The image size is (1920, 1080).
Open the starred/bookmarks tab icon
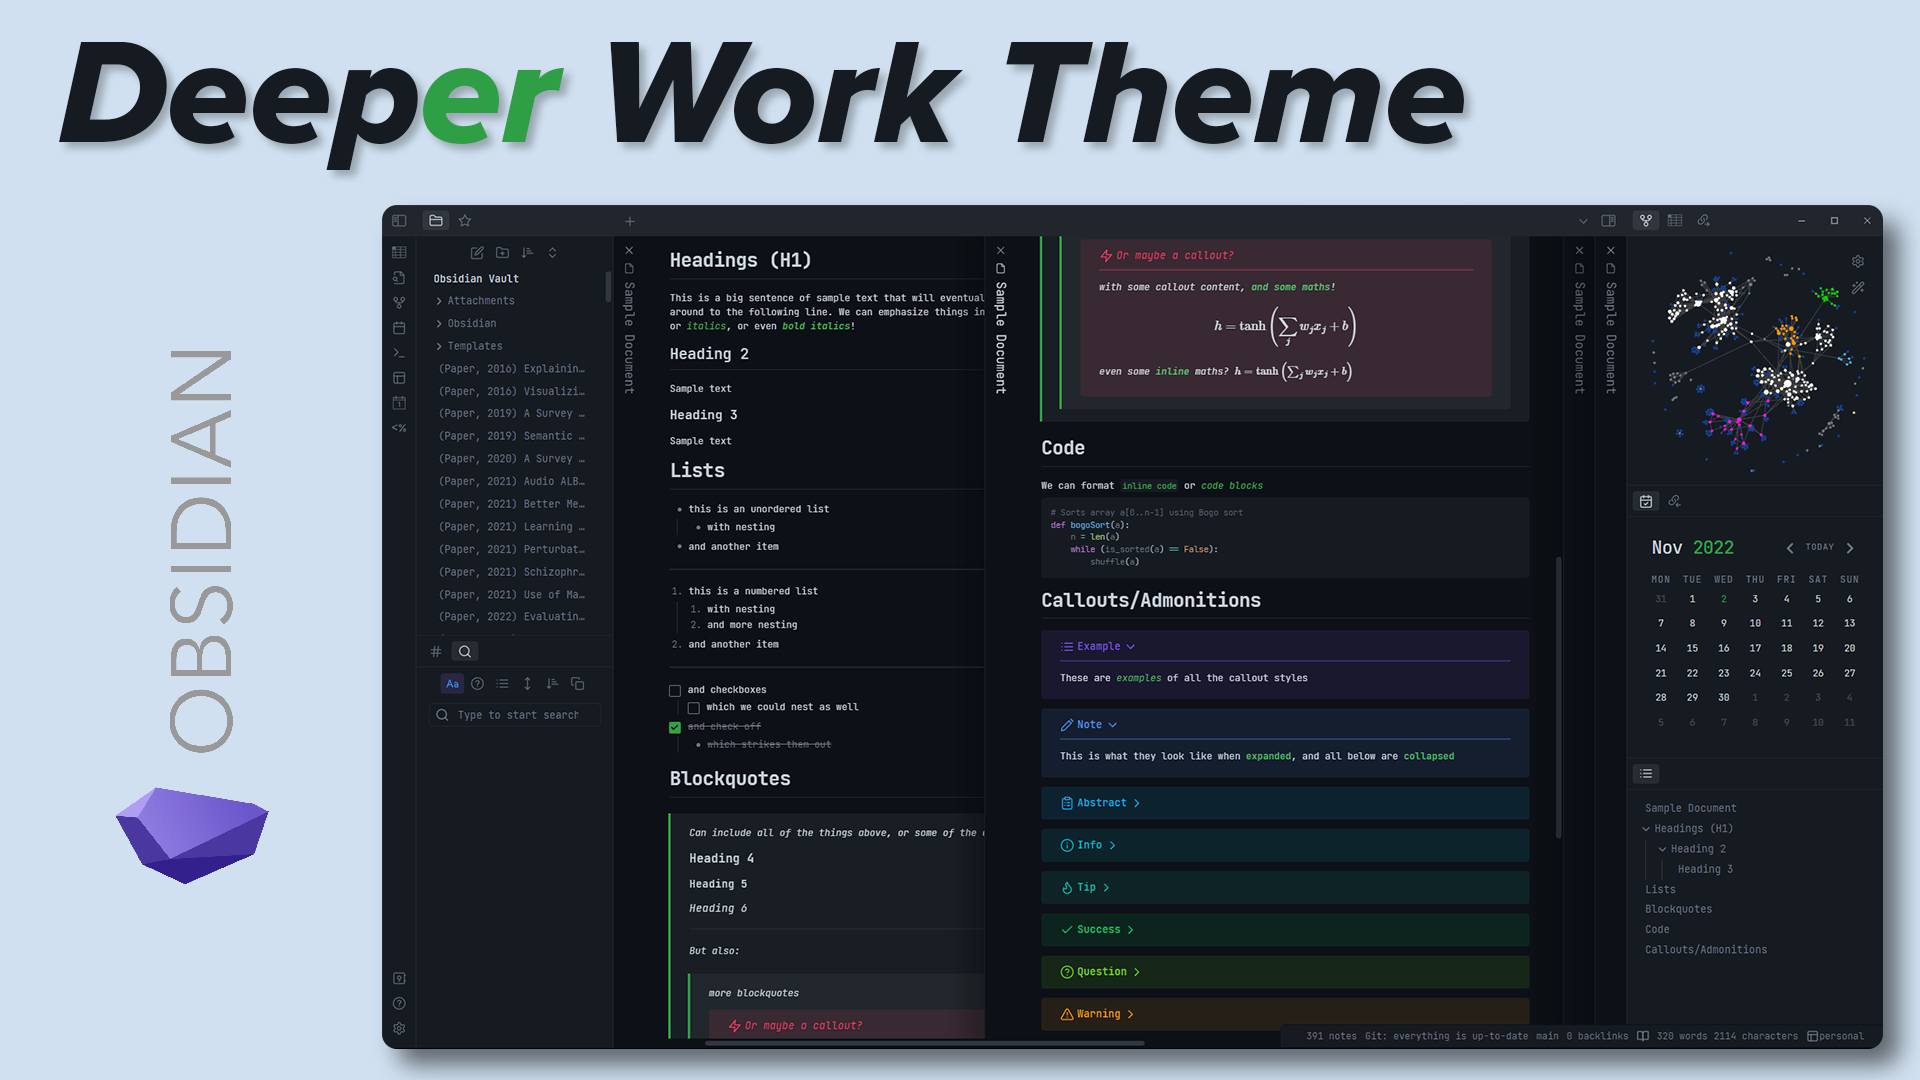(x=465, y=221)
